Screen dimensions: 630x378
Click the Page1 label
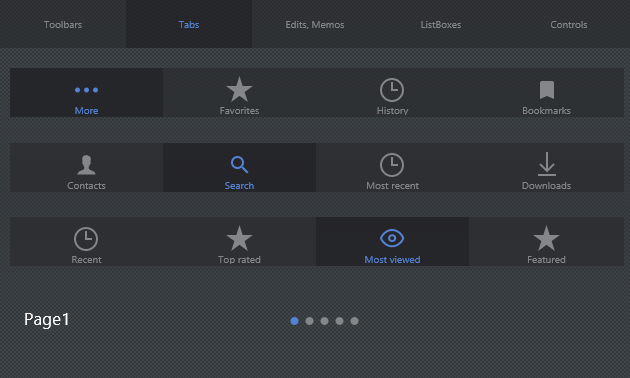(47, 320)
